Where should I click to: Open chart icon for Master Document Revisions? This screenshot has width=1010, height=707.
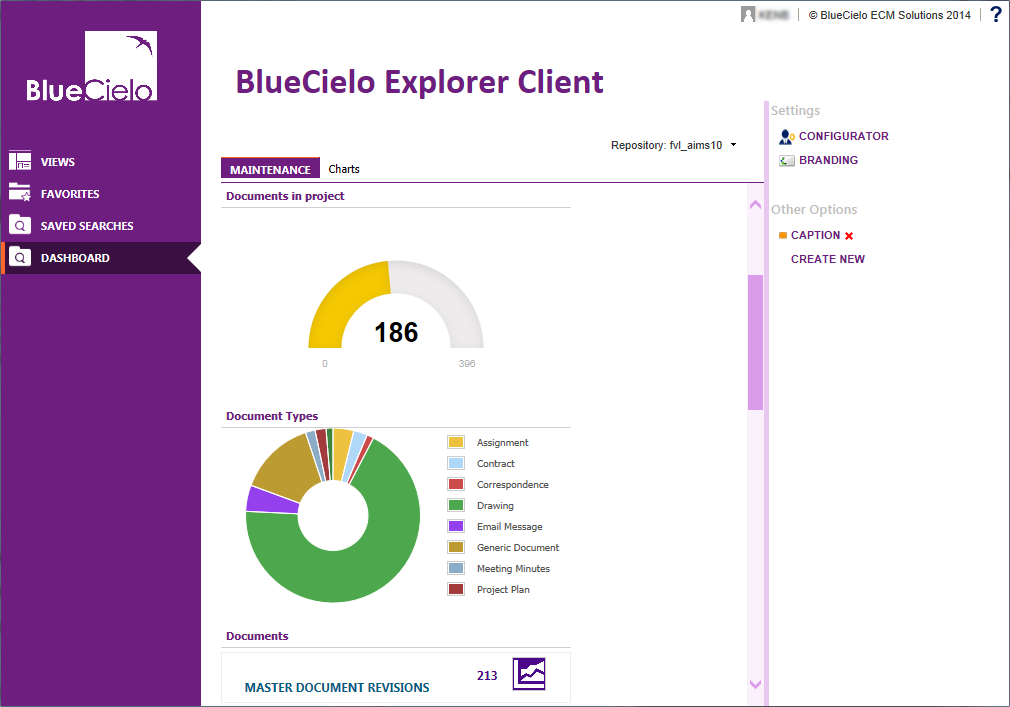pos(529,674)
